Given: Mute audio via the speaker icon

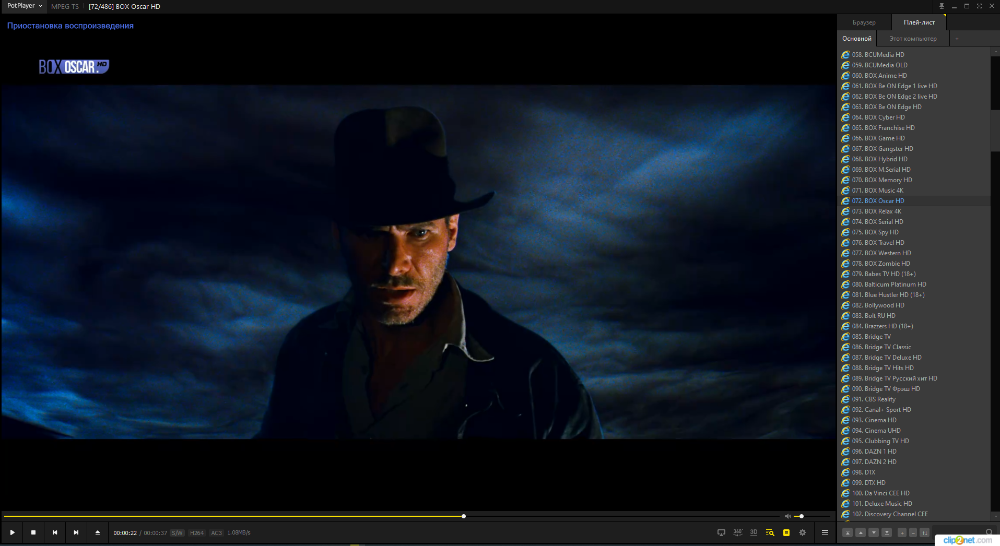Looking at the screenshot, I should pos(788,516).
